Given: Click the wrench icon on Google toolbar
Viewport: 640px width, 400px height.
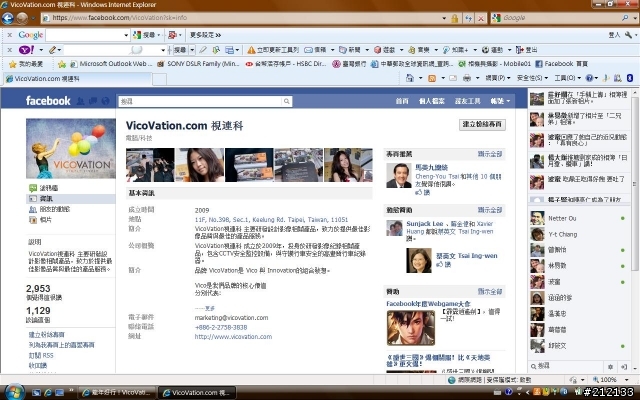Looking at the screenshot, I should pyautogui.click(x=629, y=35).
